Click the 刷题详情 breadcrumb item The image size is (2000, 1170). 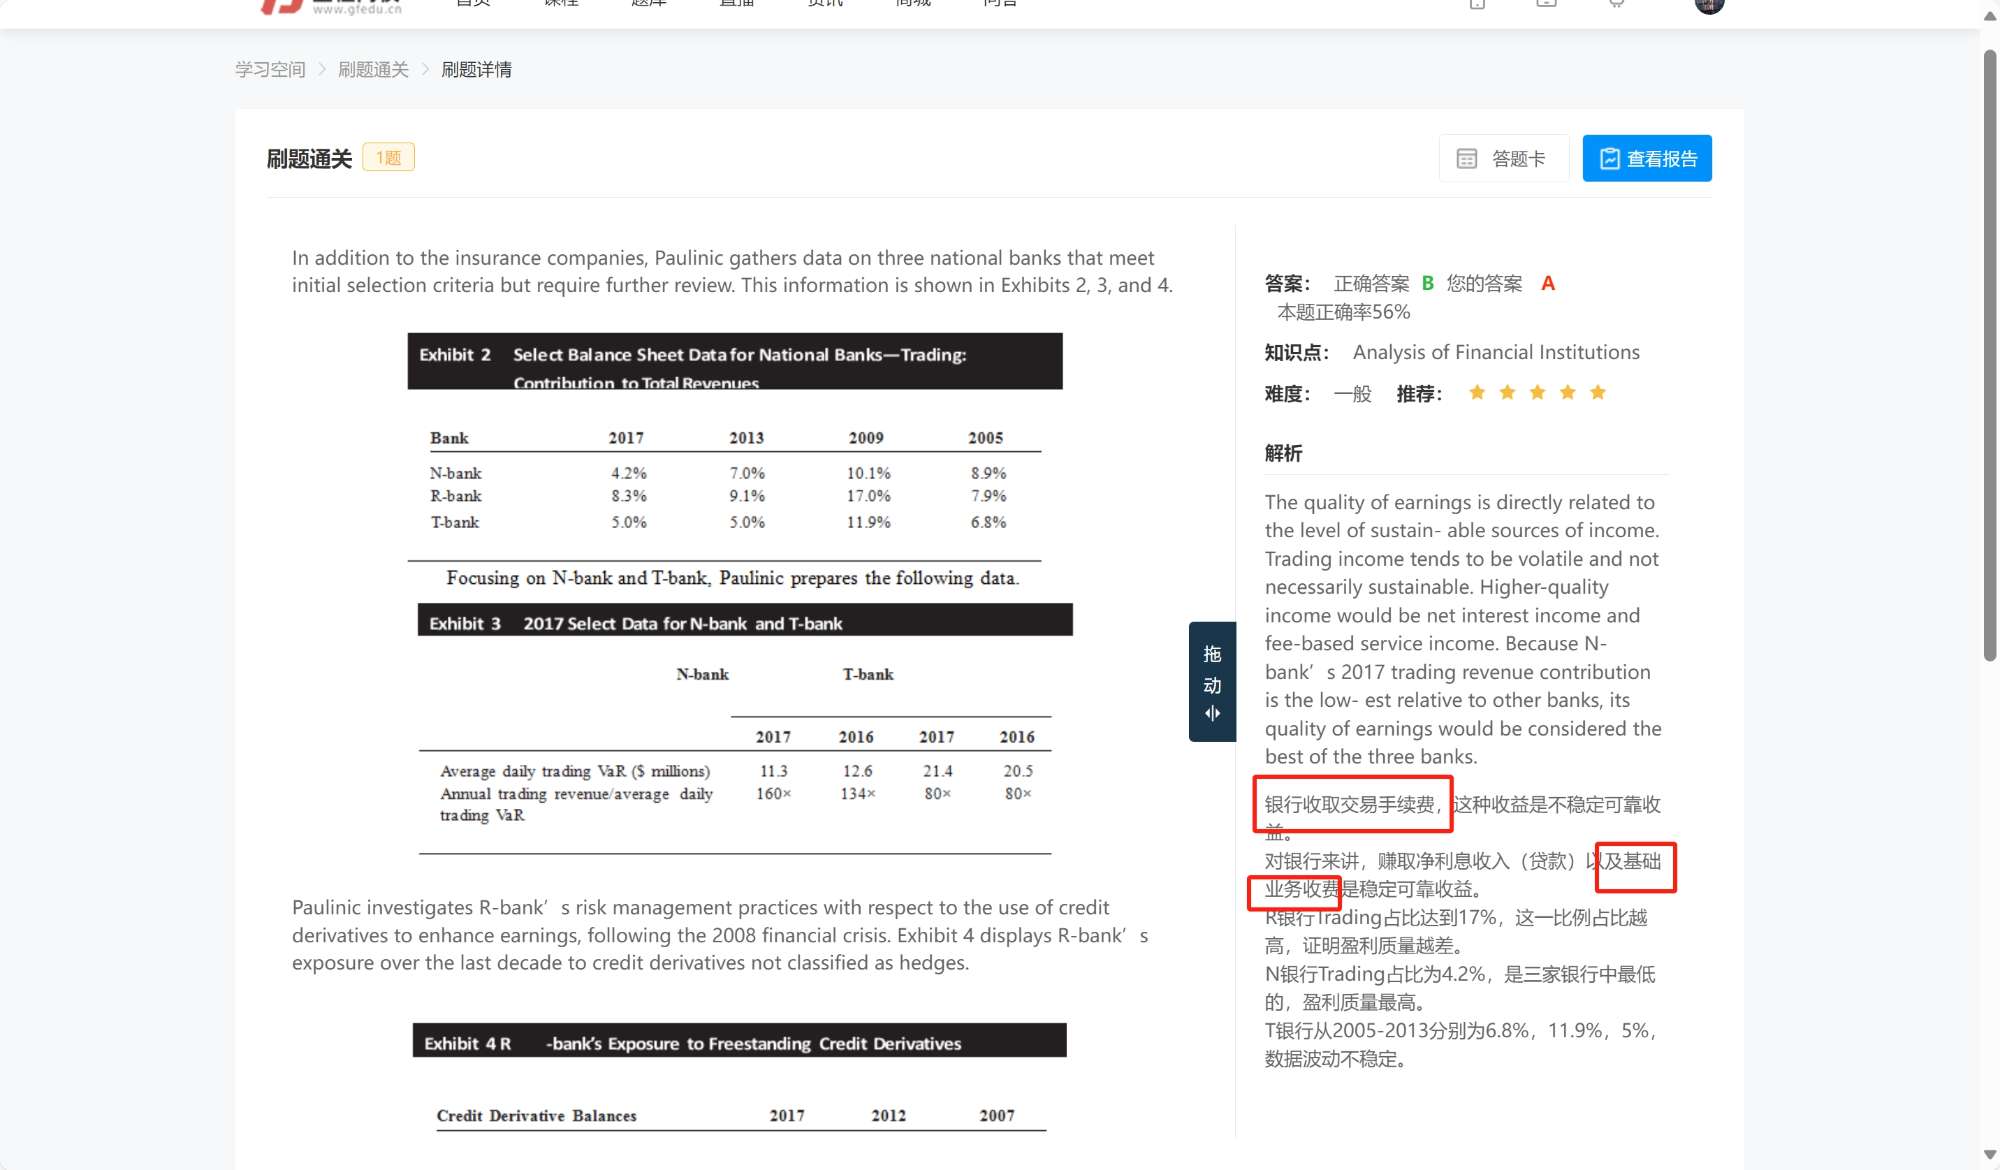(476, 69)
